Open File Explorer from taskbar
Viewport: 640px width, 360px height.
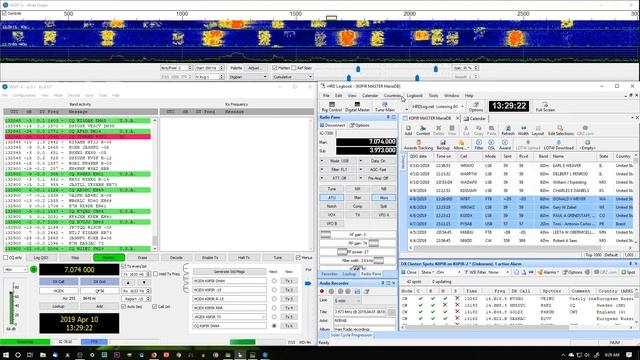[42, 355]
